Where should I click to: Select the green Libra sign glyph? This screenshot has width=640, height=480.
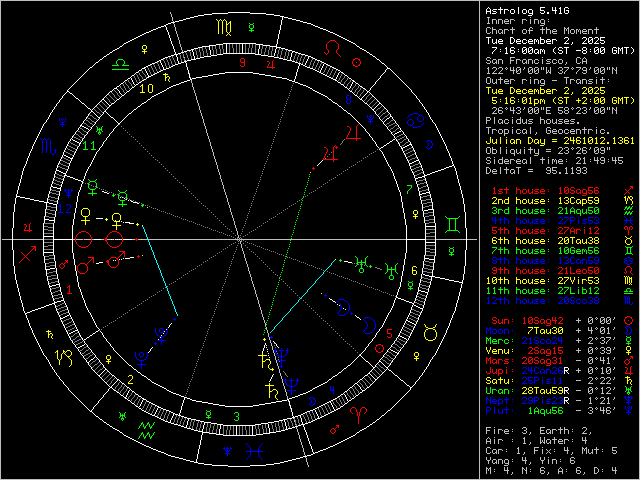tap(120, 62)
